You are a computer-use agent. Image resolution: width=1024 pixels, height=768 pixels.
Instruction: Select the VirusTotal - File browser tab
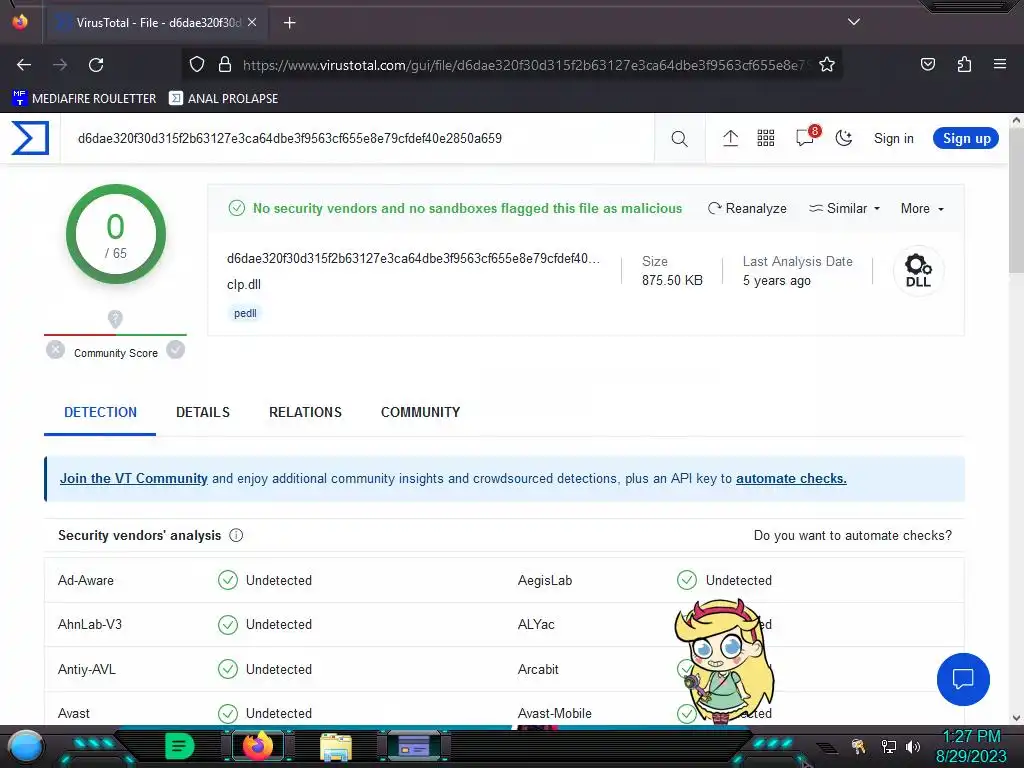pos(157,23)
